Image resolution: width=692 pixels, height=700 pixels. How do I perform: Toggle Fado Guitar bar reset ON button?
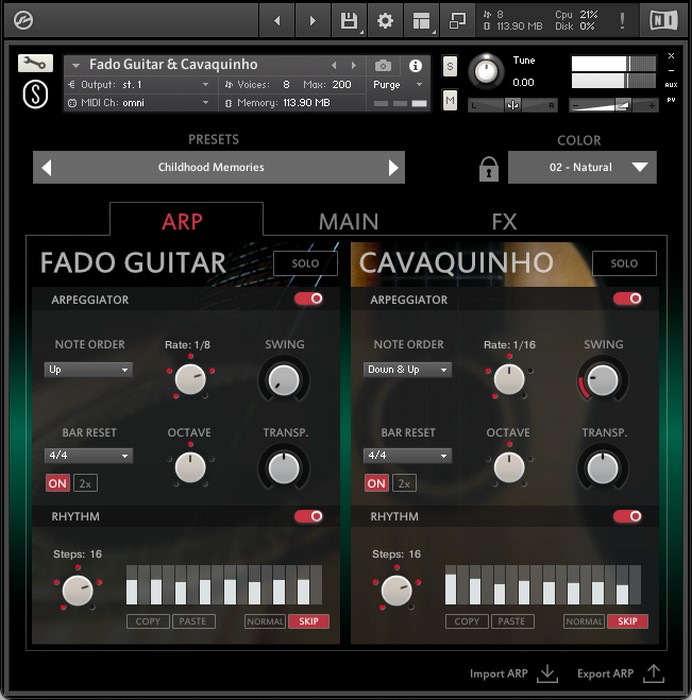[58, 483]
